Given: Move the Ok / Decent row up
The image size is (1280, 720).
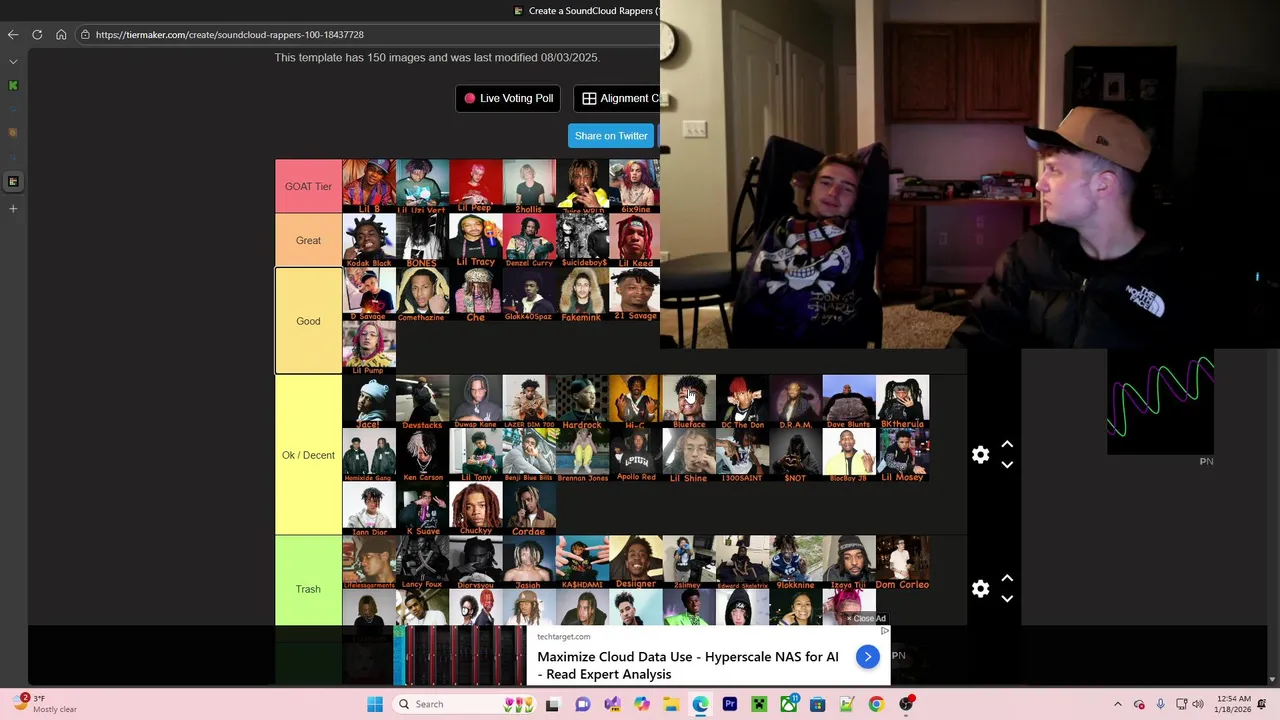Looking at the screenshot, I should [1007, 444].
